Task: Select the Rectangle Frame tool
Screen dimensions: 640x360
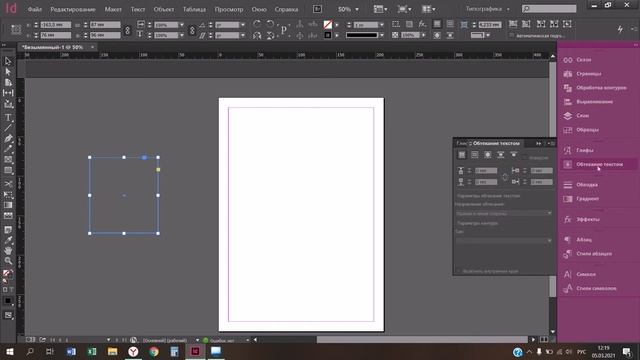Action: [8, 160]
